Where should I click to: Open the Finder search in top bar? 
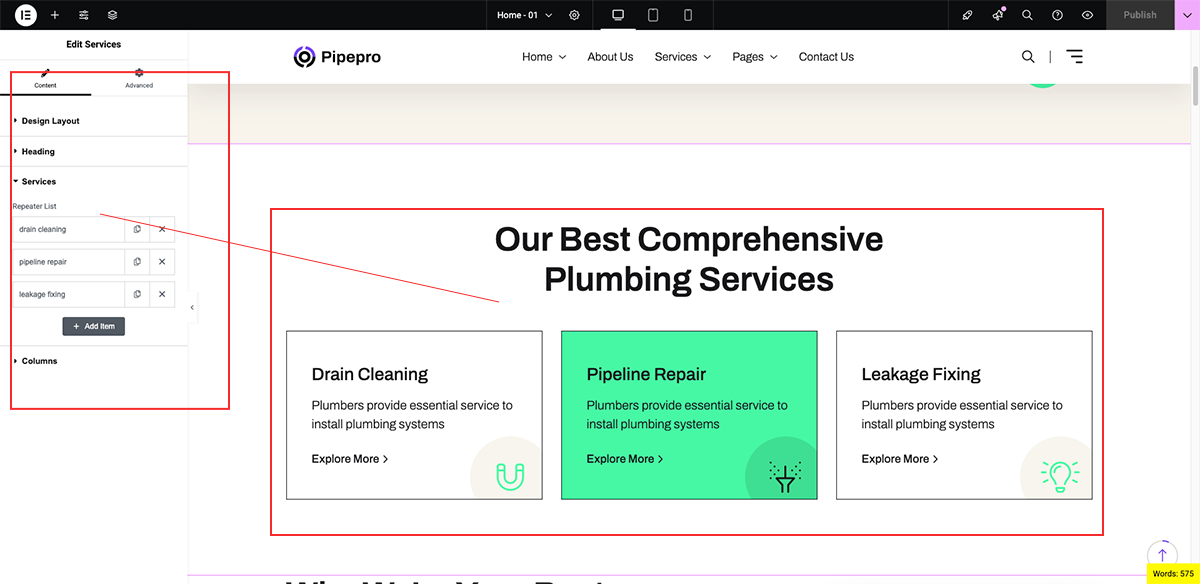1027,15
